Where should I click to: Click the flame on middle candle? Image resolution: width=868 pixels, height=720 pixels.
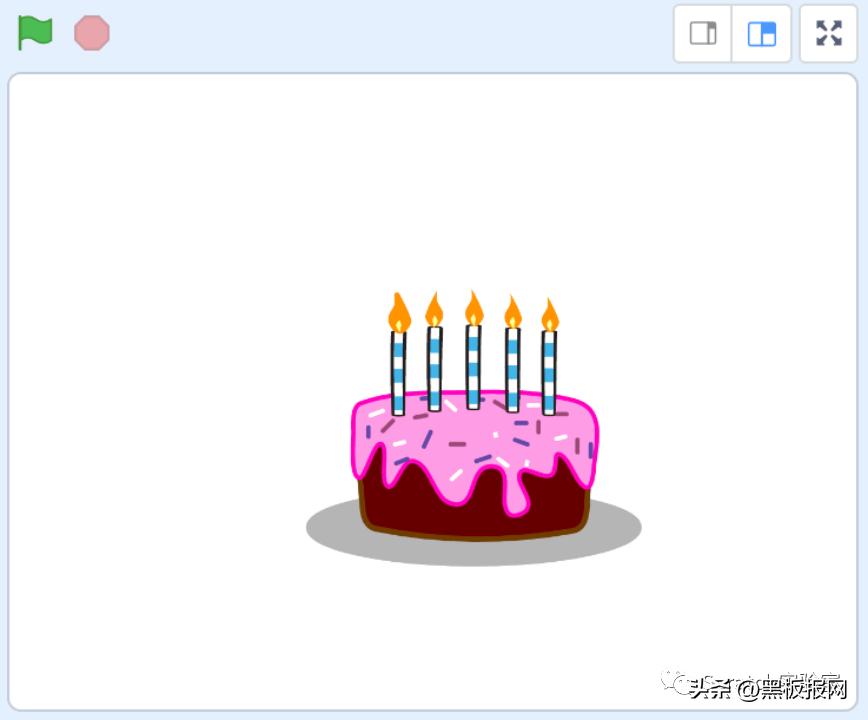474,308
